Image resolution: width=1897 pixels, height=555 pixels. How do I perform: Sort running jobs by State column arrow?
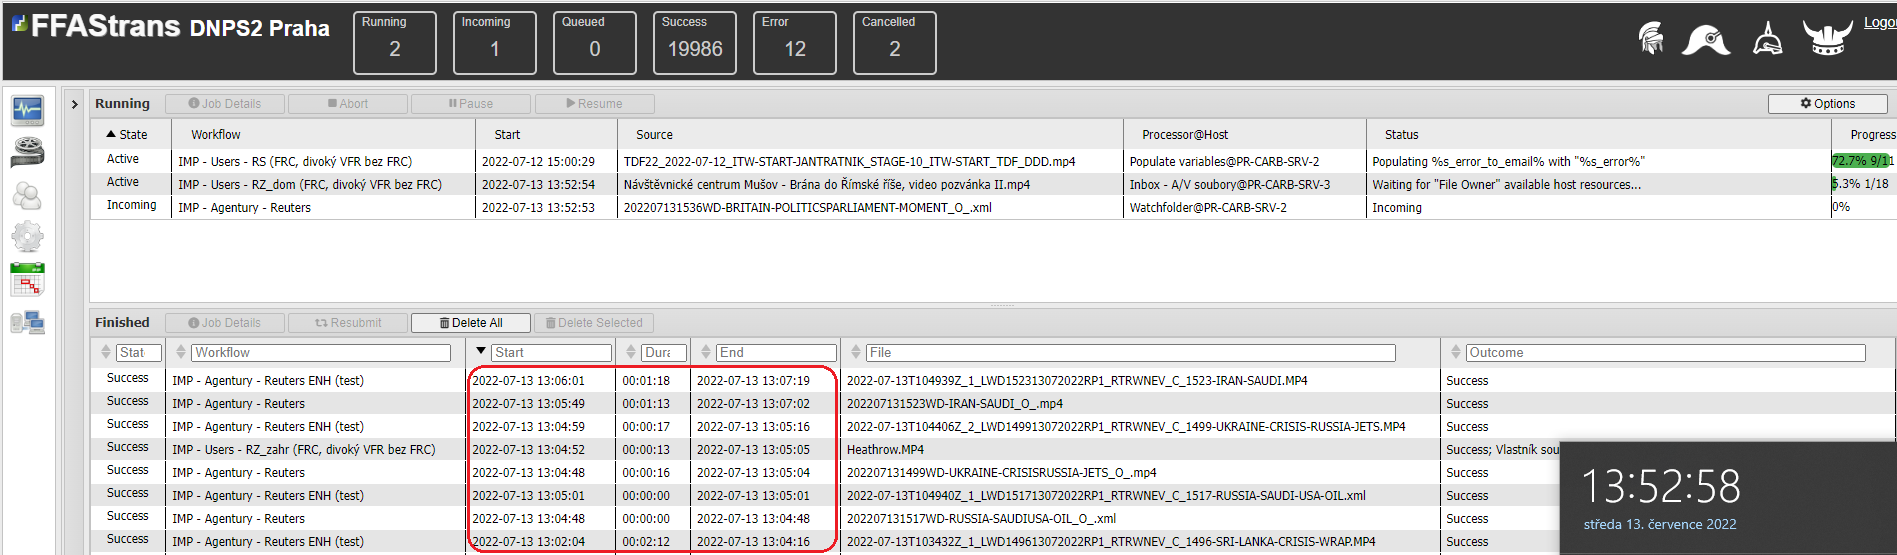coord(111,134)
